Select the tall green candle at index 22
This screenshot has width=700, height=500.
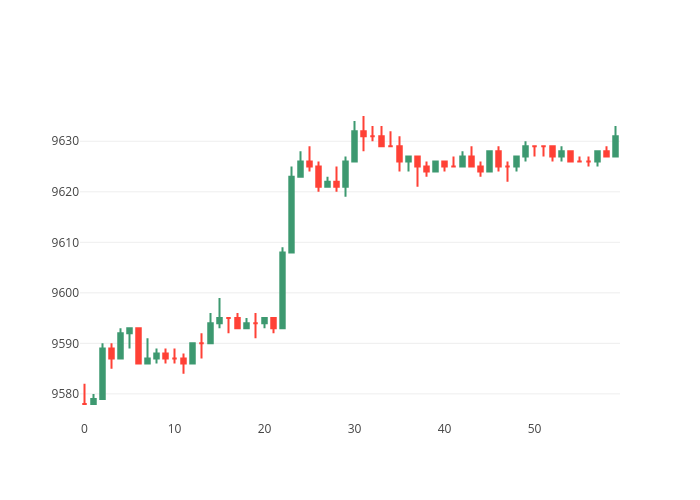(x=282, y=290)
